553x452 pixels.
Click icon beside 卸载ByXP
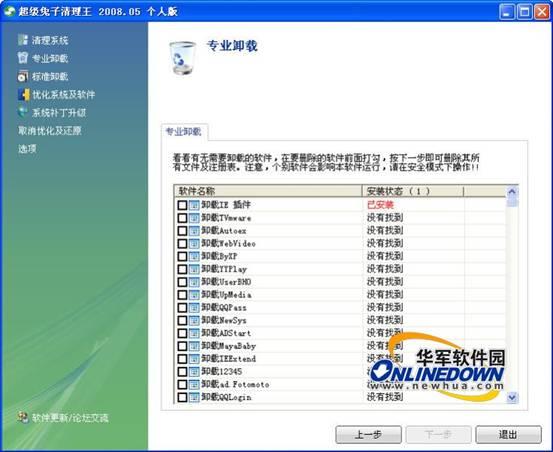tap(194, 256)
